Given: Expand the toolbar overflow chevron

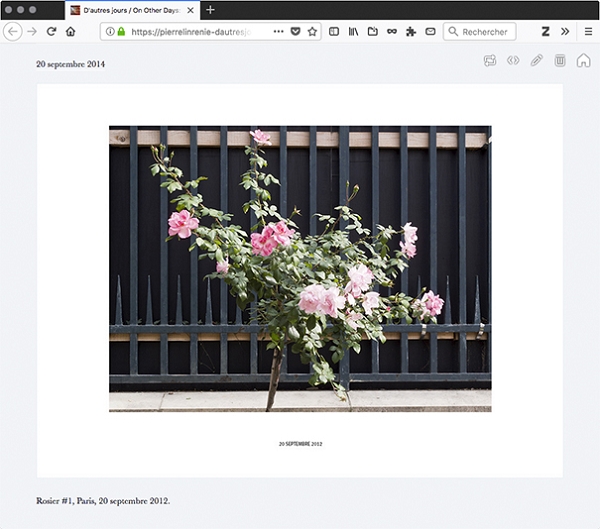Looking at the screenshot, I should coord(565,32).
